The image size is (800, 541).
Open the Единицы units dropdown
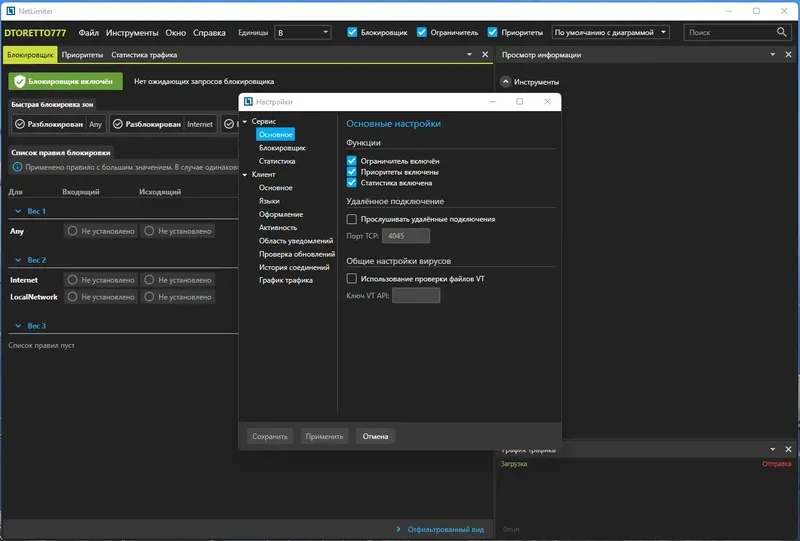pyautogui.click(x=303, y=32)
